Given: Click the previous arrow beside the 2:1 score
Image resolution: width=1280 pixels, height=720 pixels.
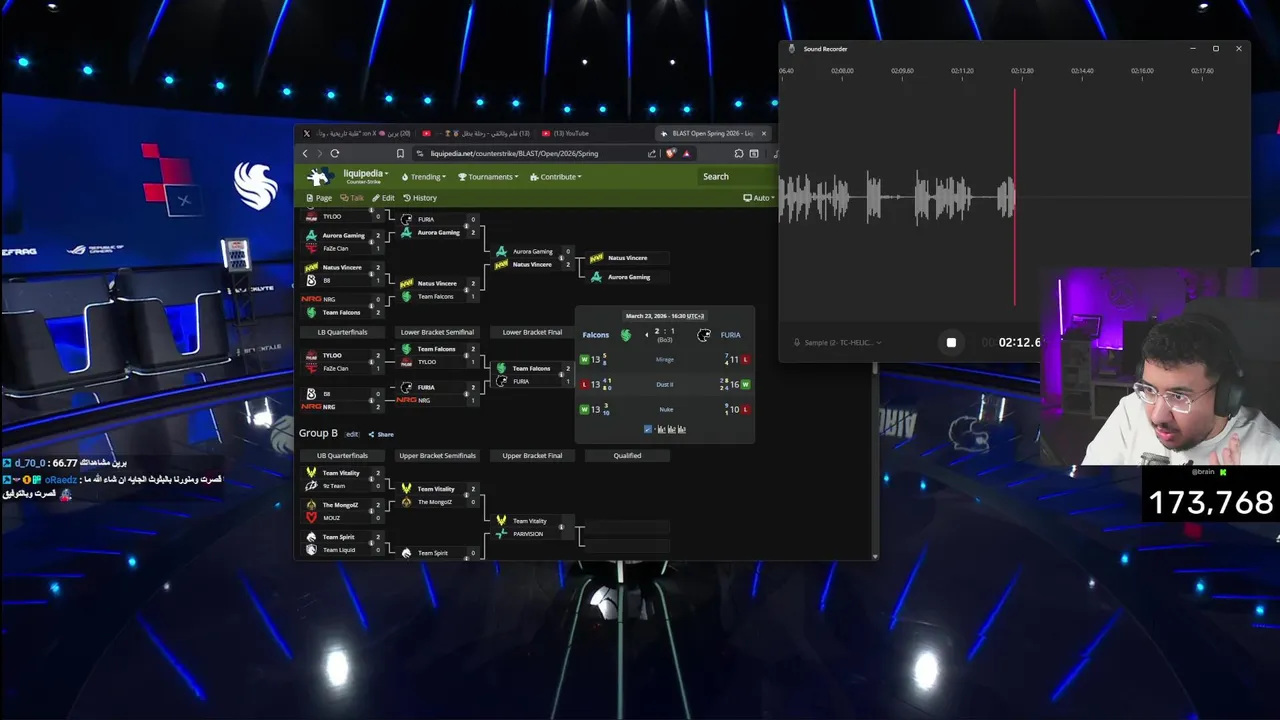Looking at the screenshot, I should [646, 335].
